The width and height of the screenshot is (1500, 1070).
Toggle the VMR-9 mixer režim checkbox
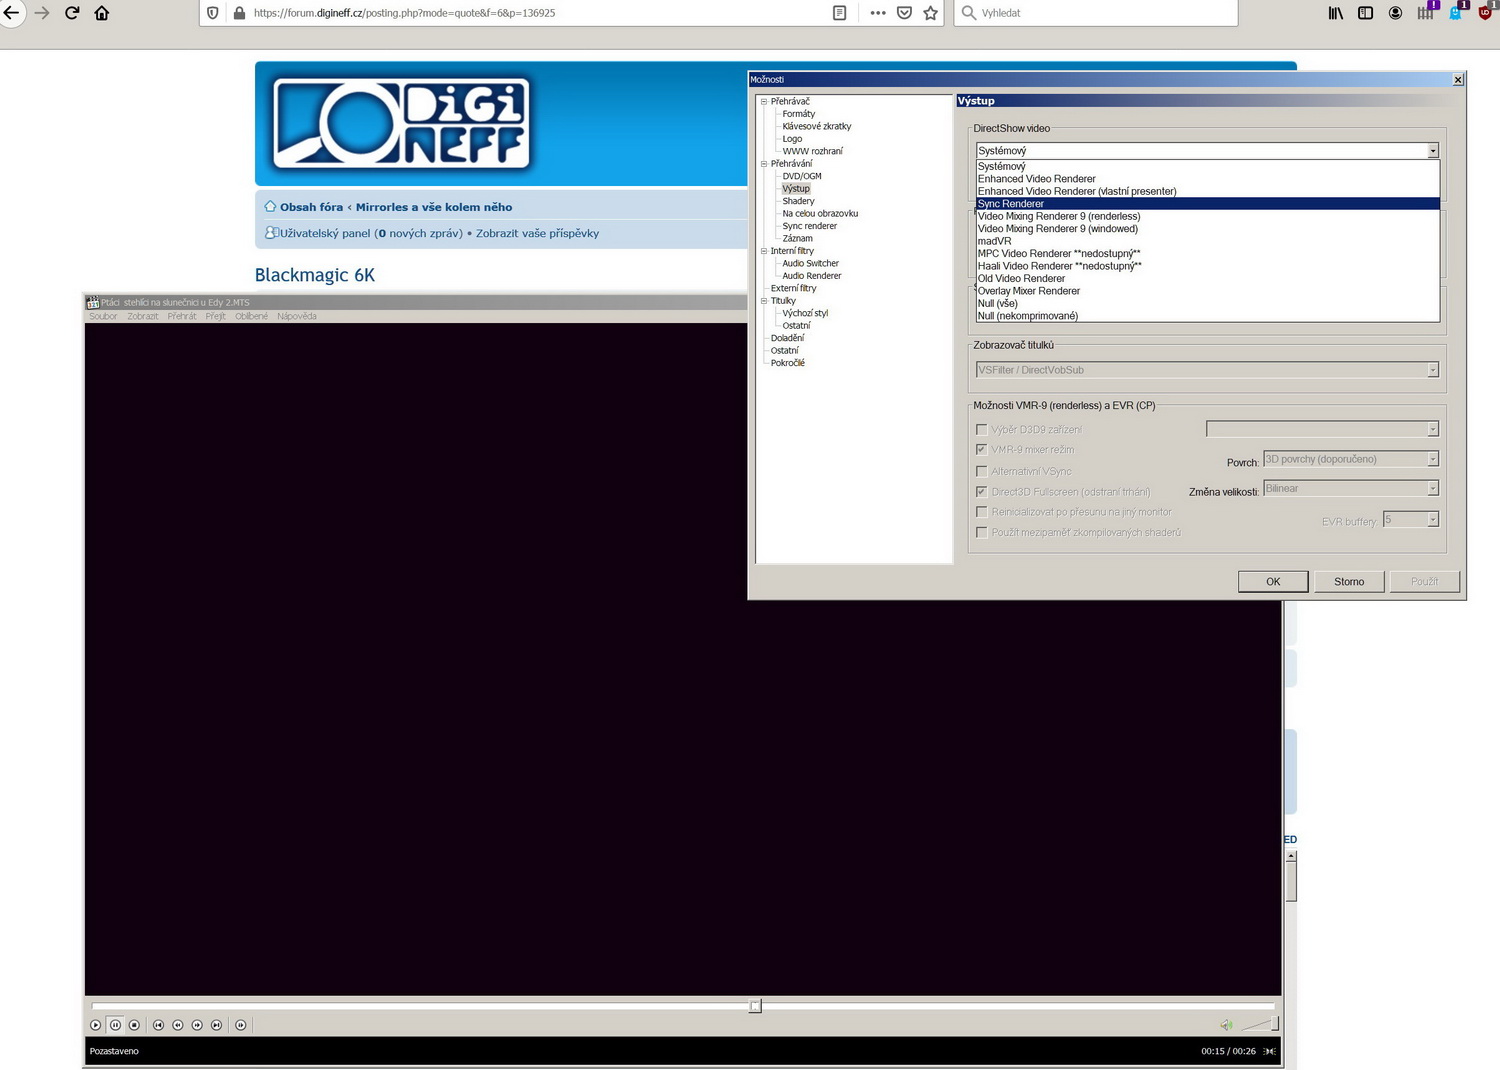pos(982,450)
